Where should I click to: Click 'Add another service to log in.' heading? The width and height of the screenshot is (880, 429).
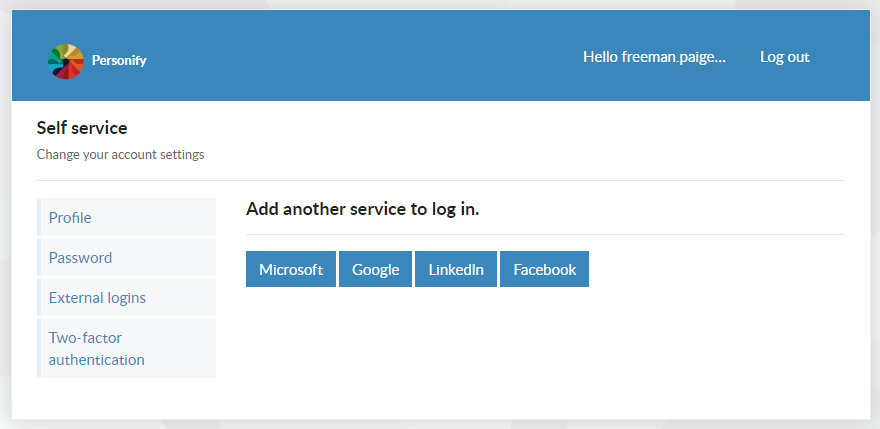363,209
